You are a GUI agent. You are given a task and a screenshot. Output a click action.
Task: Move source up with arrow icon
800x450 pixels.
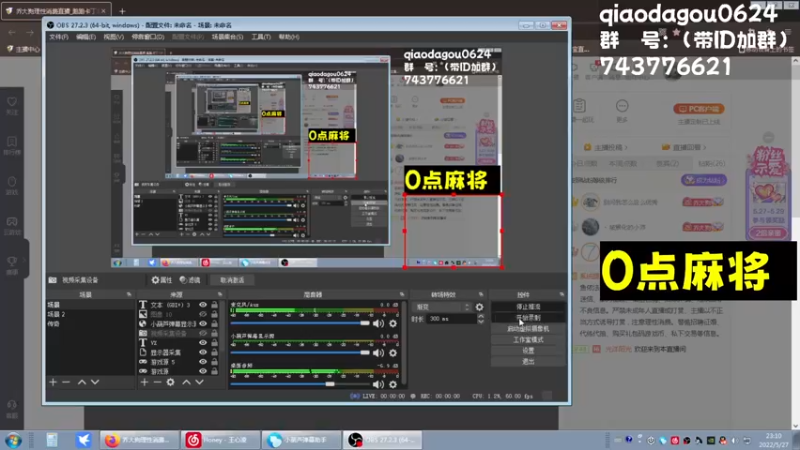point(186,382)
